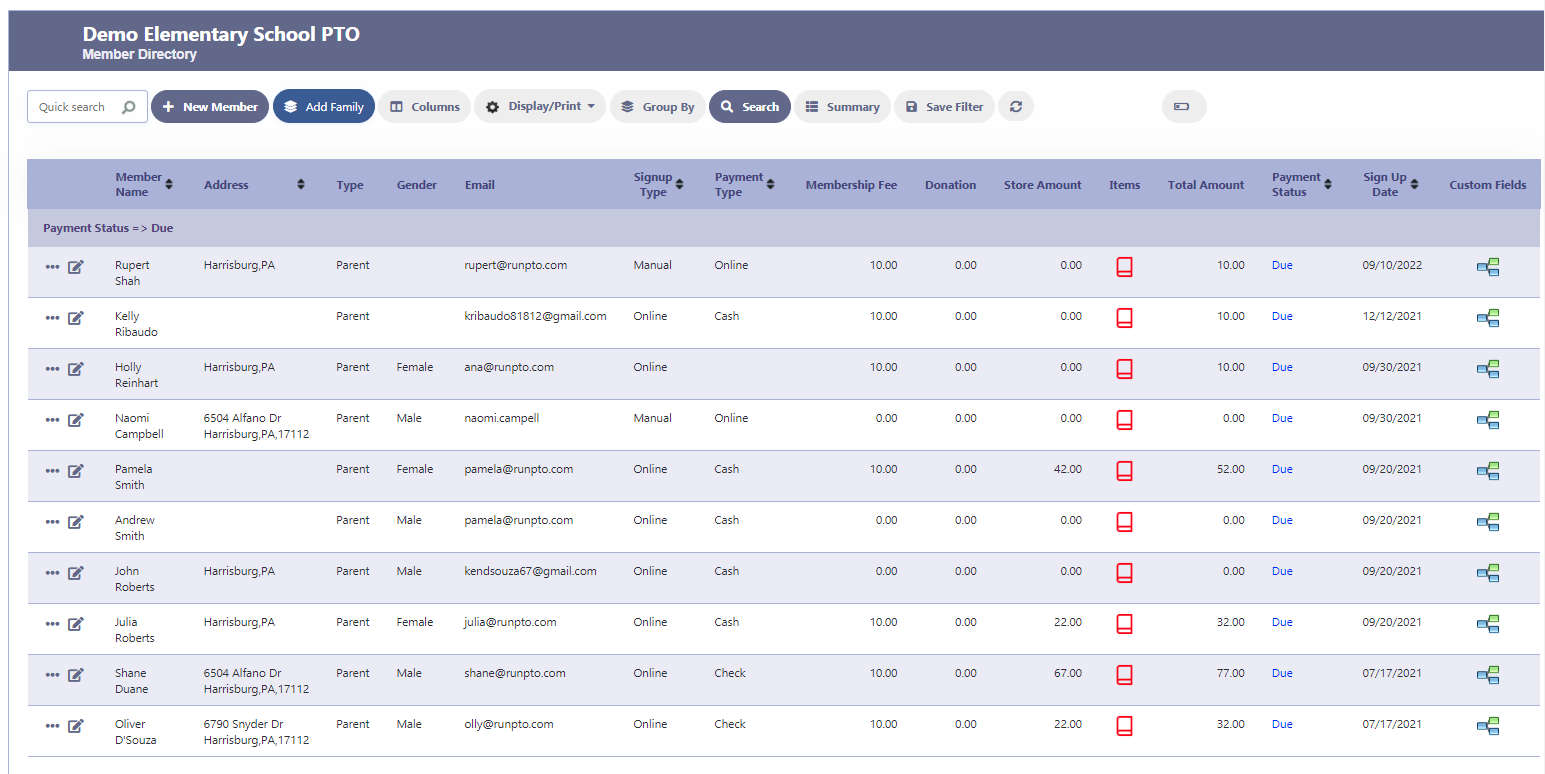The height and width of the screenshot is (774, 1545).
Task: Click total amount 77.00
Action: pyautogui.click(x=1231, y=674)
